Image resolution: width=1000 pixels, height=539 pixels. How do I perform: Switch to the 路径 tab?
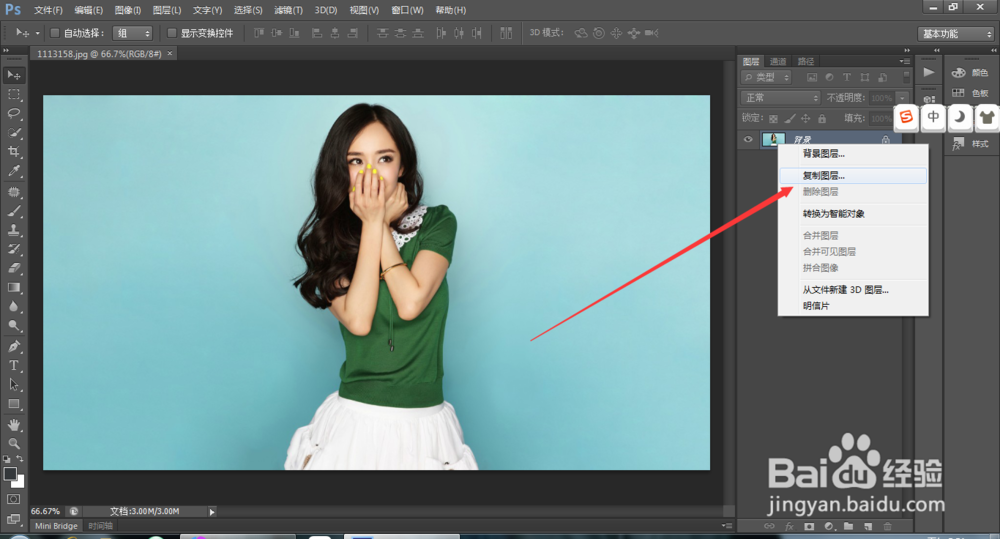[805, 61]
